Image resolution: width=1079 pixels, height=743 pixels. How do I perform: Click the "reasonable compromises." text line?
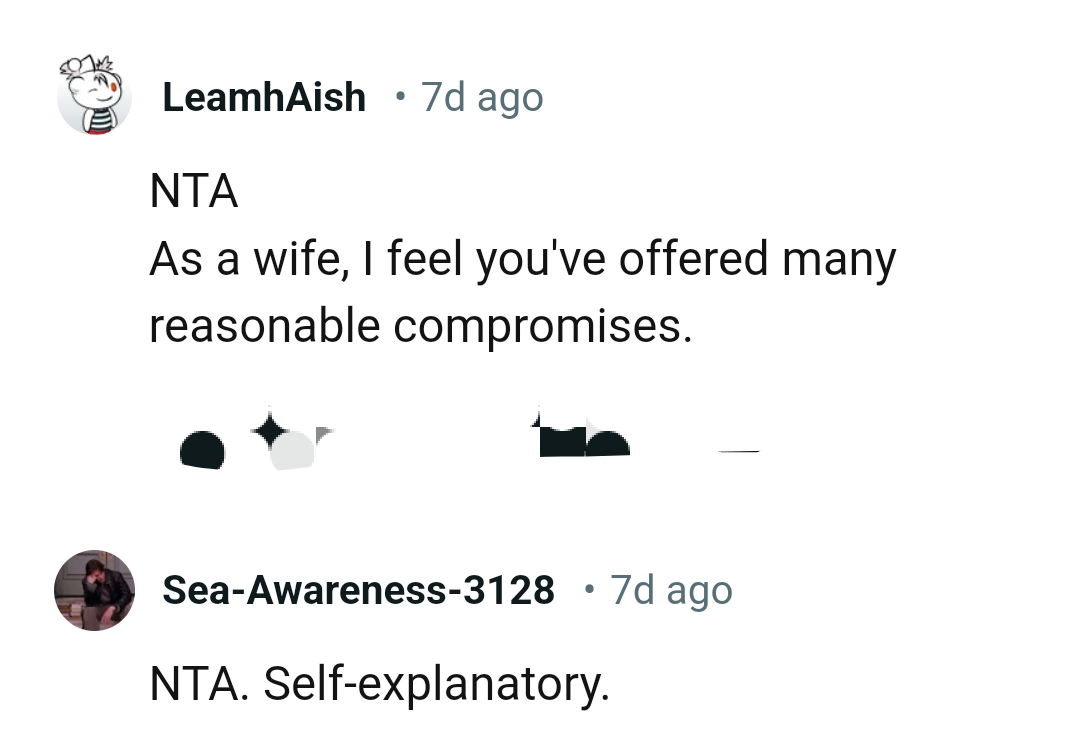(x=420, y=326)
